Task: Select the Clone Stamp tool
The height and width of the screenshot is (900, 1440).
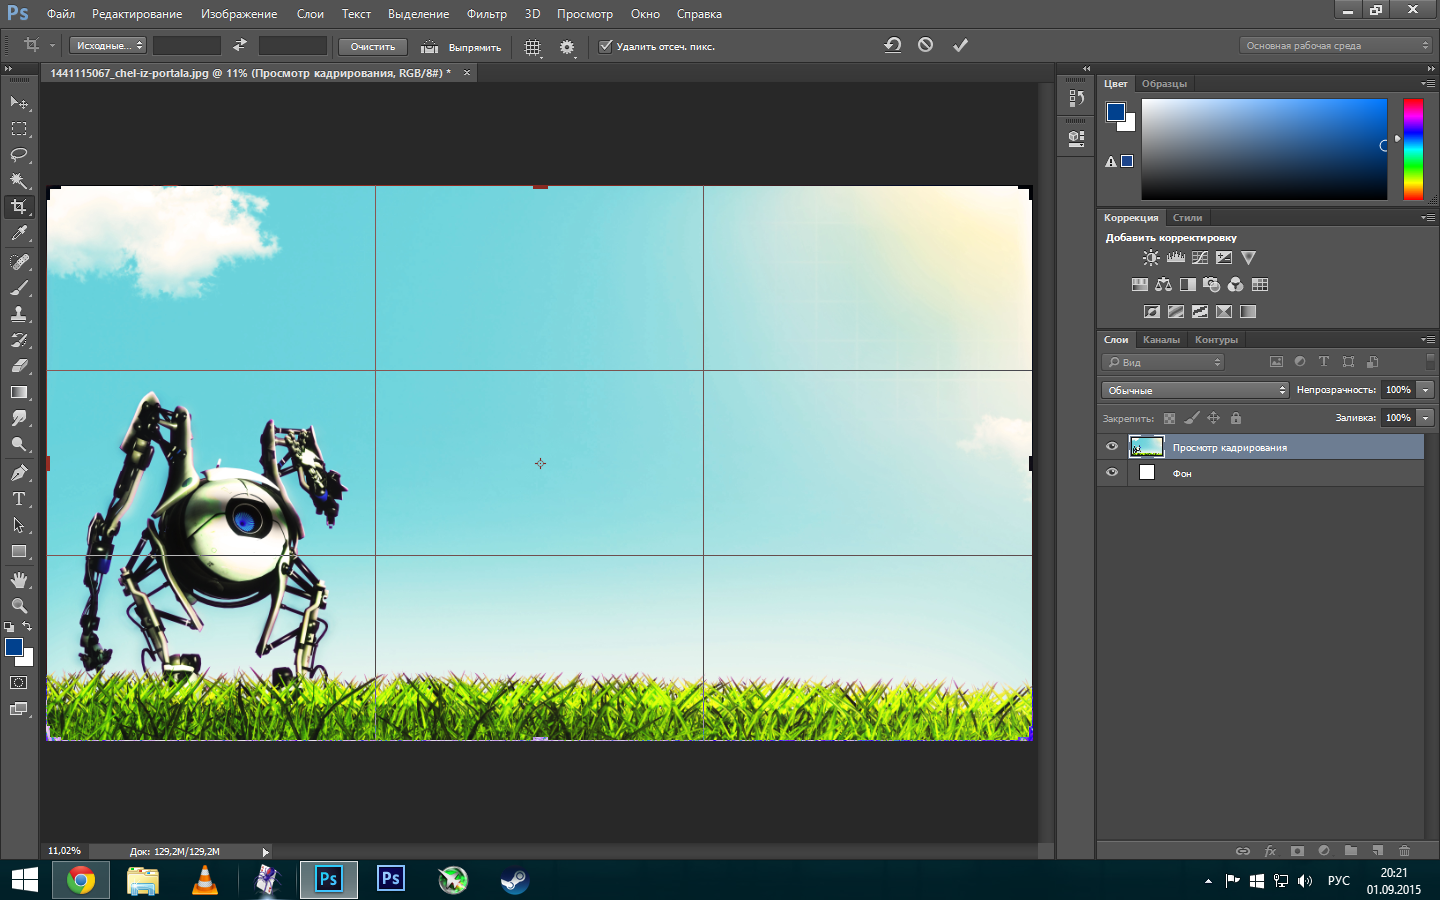Action: click(19, 313)
